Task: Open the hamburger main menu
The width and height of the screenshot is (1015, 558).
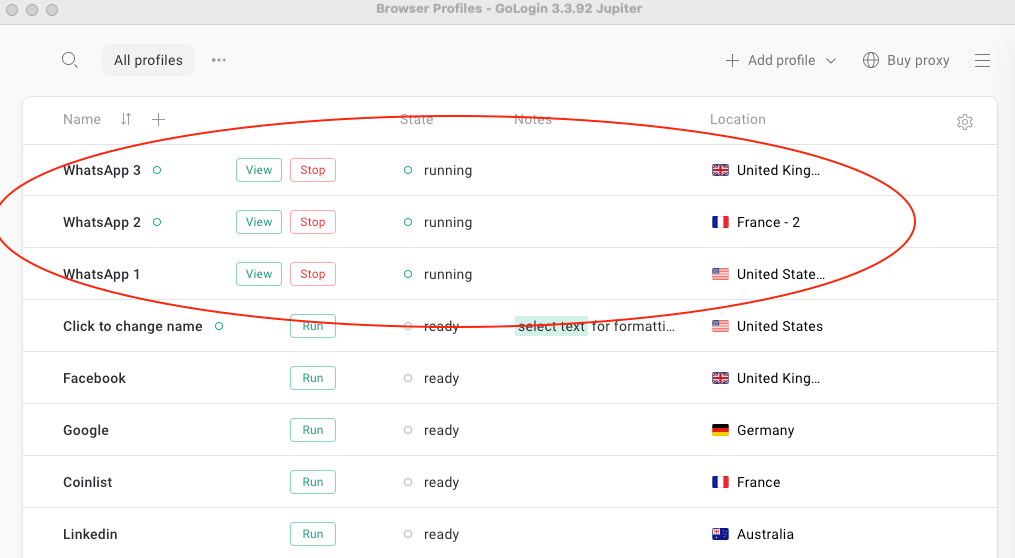Action: [982, 60]
